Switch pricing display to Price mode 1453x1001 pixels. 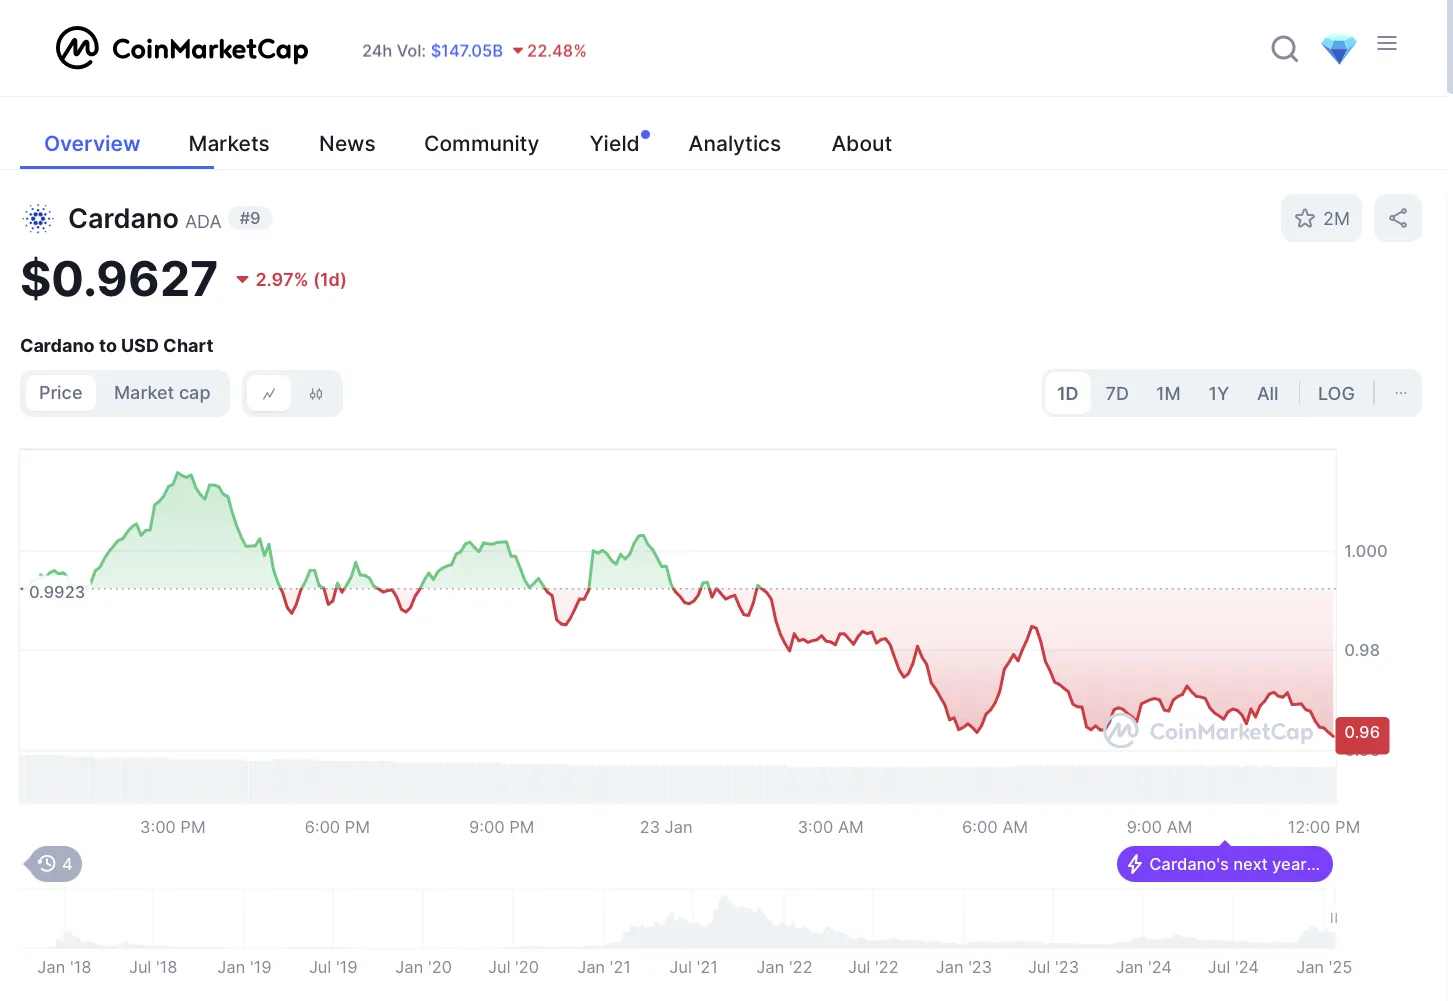60,393
